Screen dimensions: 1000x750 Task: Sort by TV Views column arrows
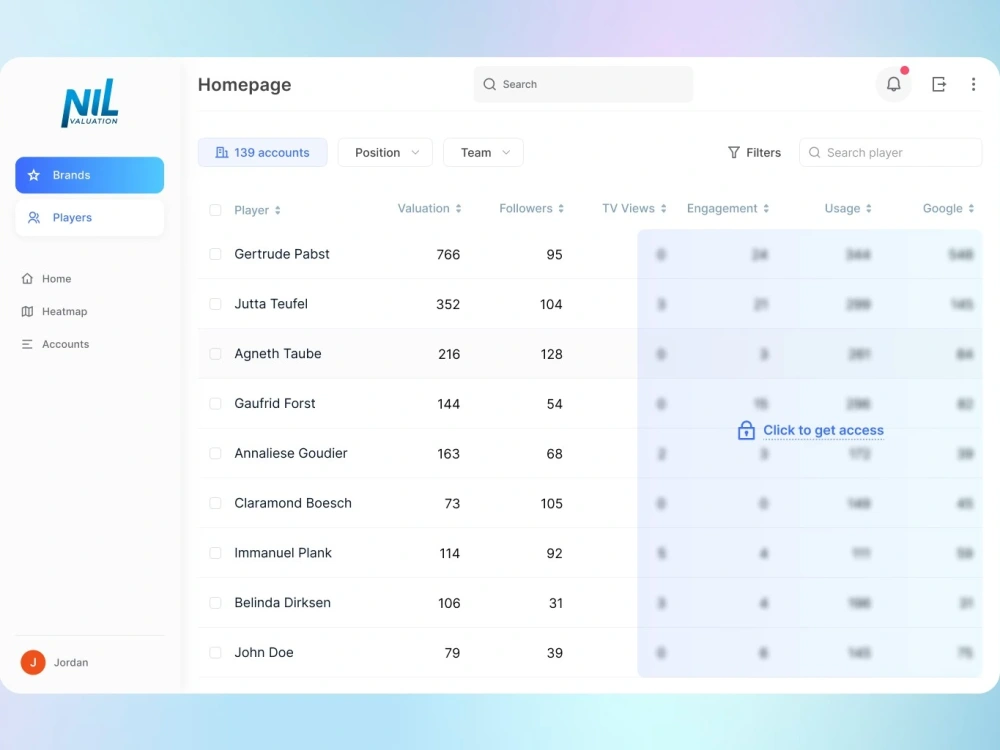tap(663, 209)
